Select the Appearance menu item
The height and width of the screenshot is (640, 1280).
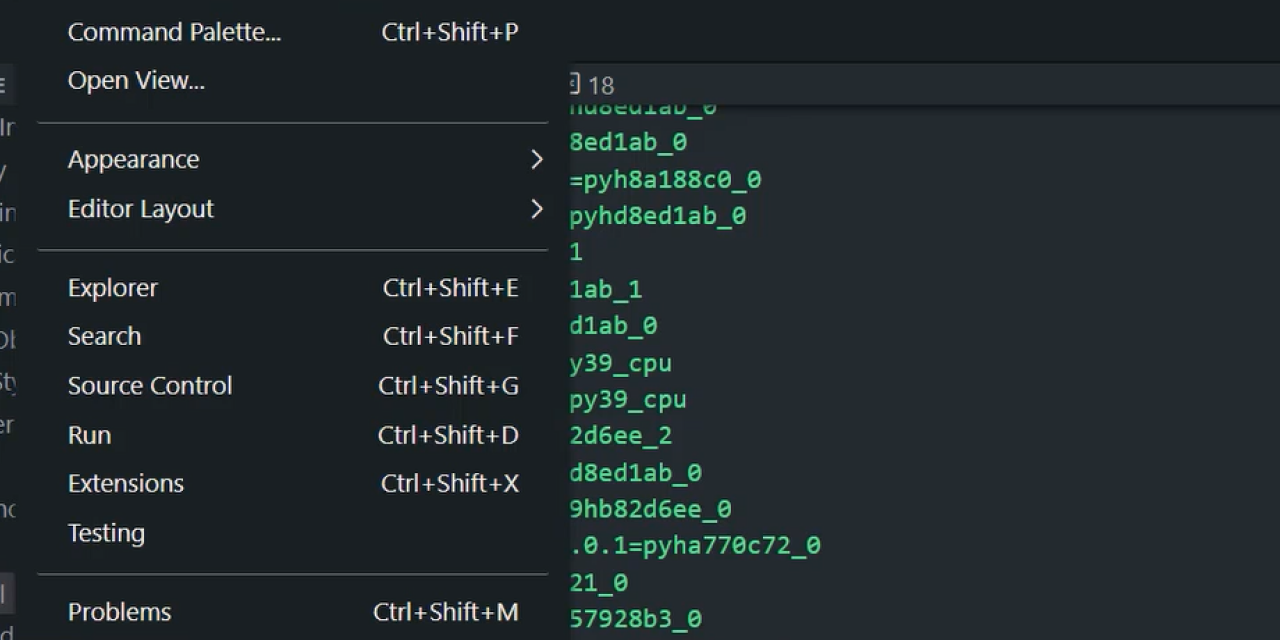coord(133,160)
